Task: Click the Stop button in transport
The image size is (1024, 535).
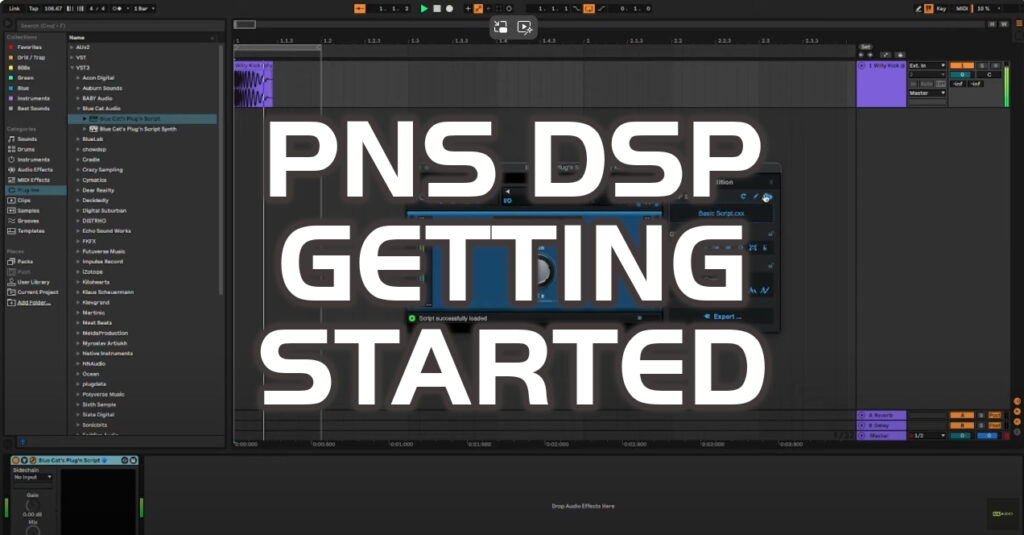Action: pos(437,8)
